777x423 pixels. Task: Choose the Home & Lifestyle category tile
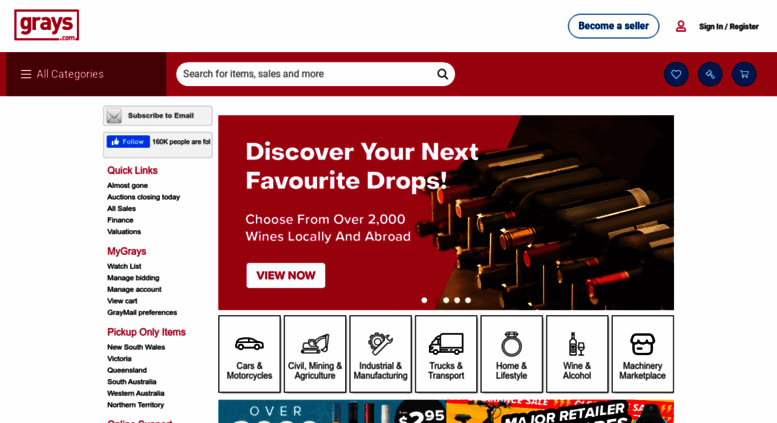click(x=511, y=354)
